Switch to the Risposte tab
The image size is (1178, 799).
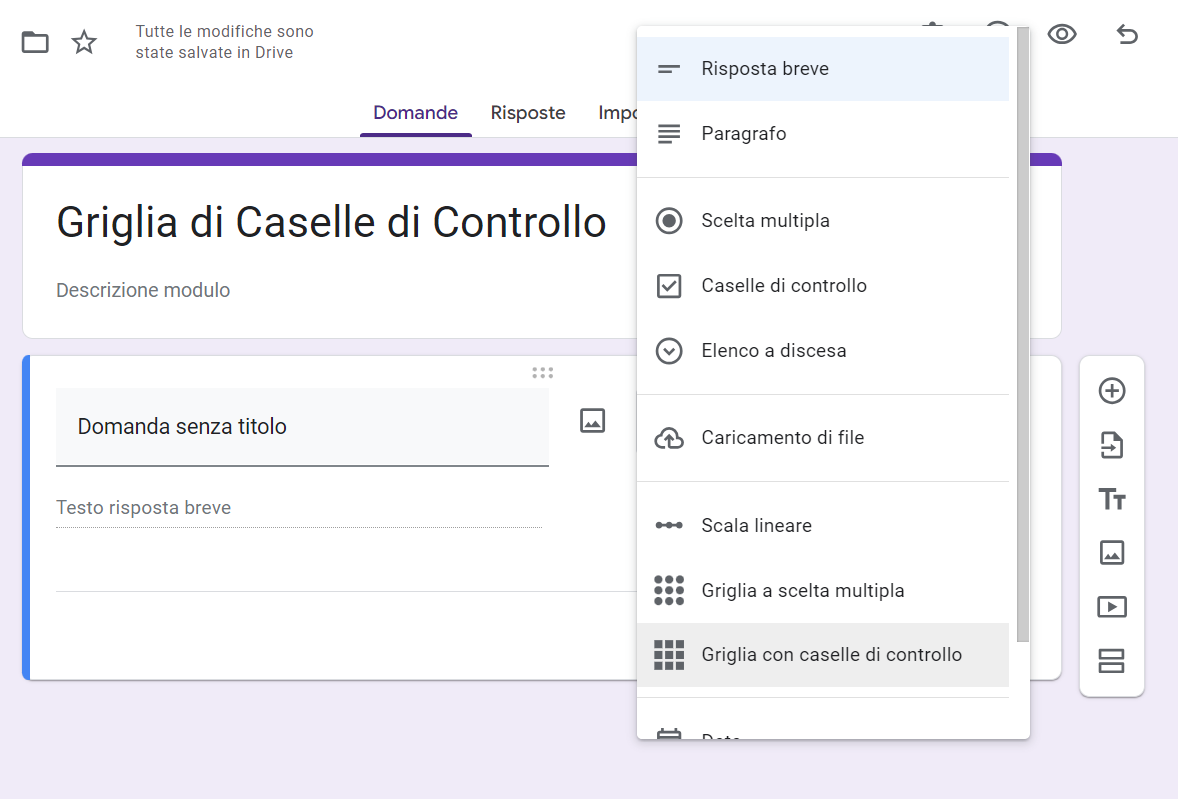point(528,113)
